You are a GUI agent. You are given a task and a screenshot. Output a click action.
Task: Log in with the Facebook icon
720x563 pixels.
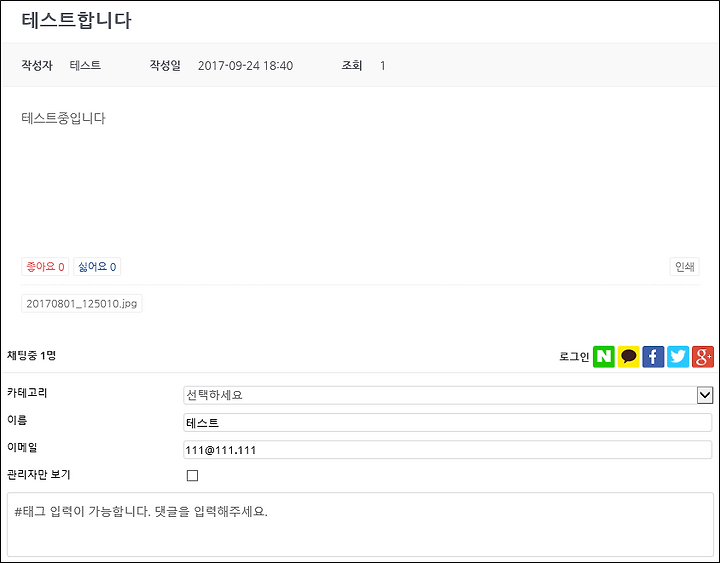tap(653, 356)
